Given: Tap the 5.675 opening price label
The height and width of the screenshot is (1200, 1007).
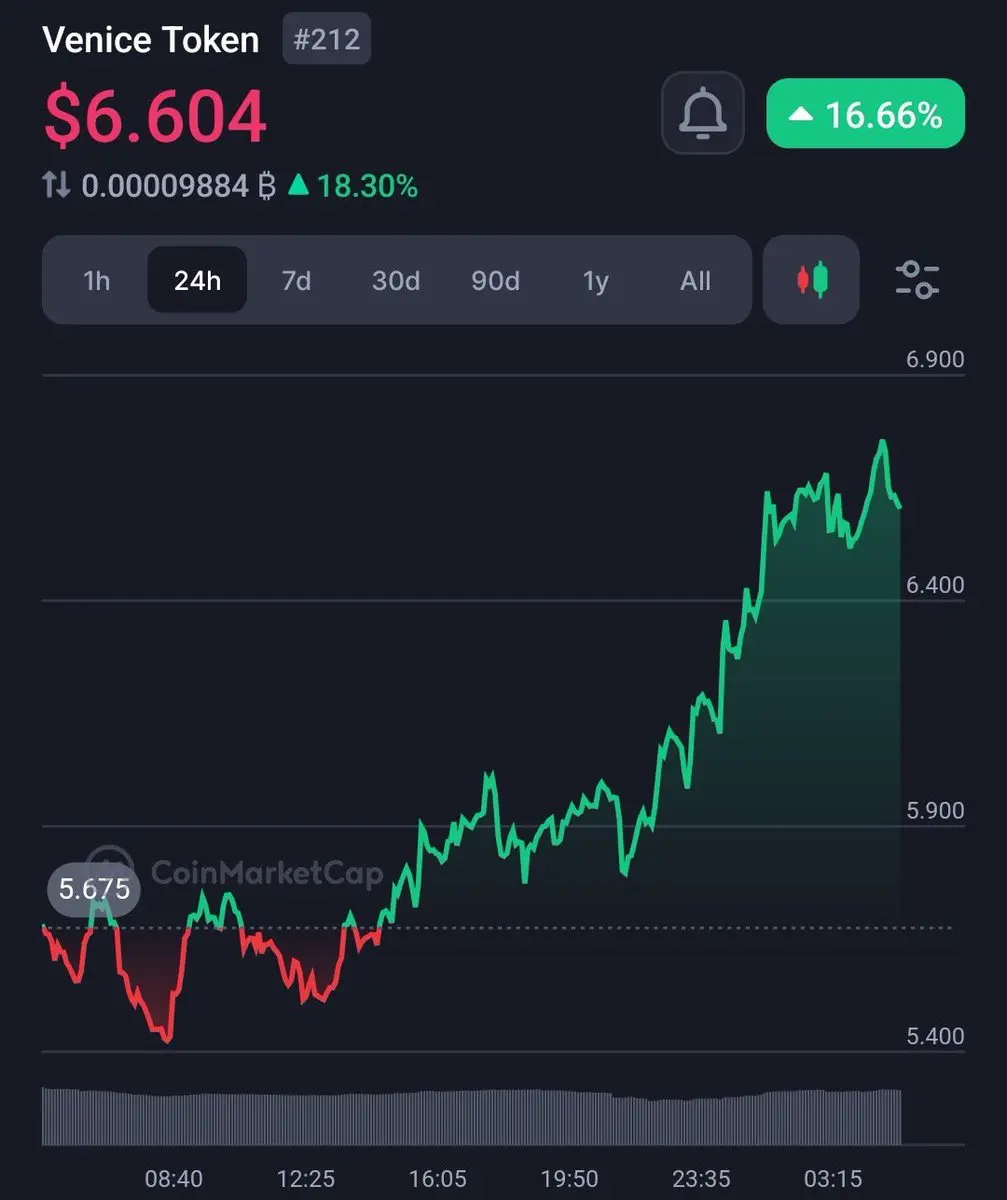Looking at the screenshot, I should click(x=94, y=888).
